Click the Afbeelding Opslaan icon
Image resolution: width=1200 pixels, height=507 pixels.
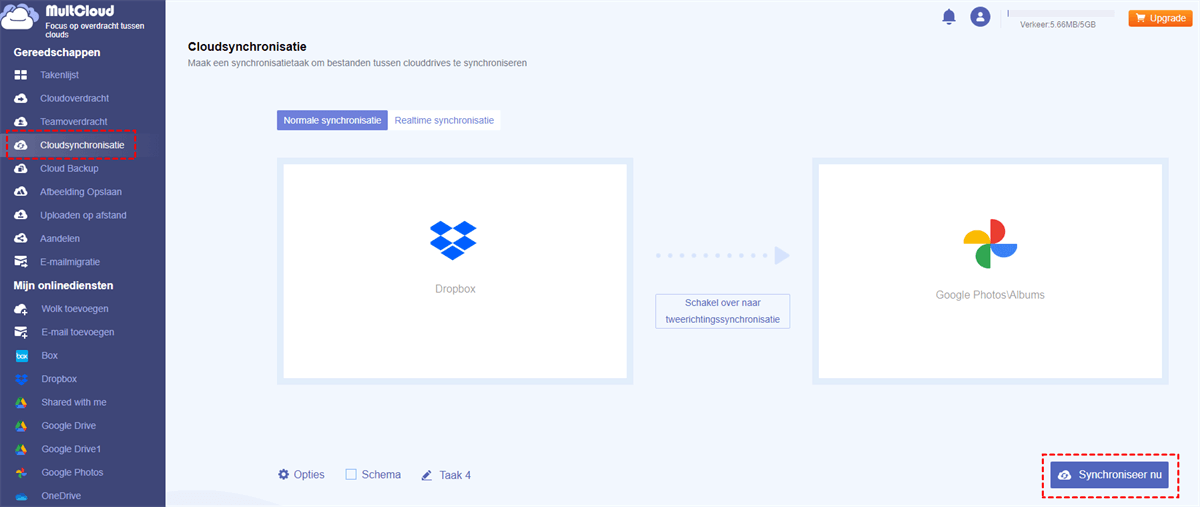click(21, 192)
